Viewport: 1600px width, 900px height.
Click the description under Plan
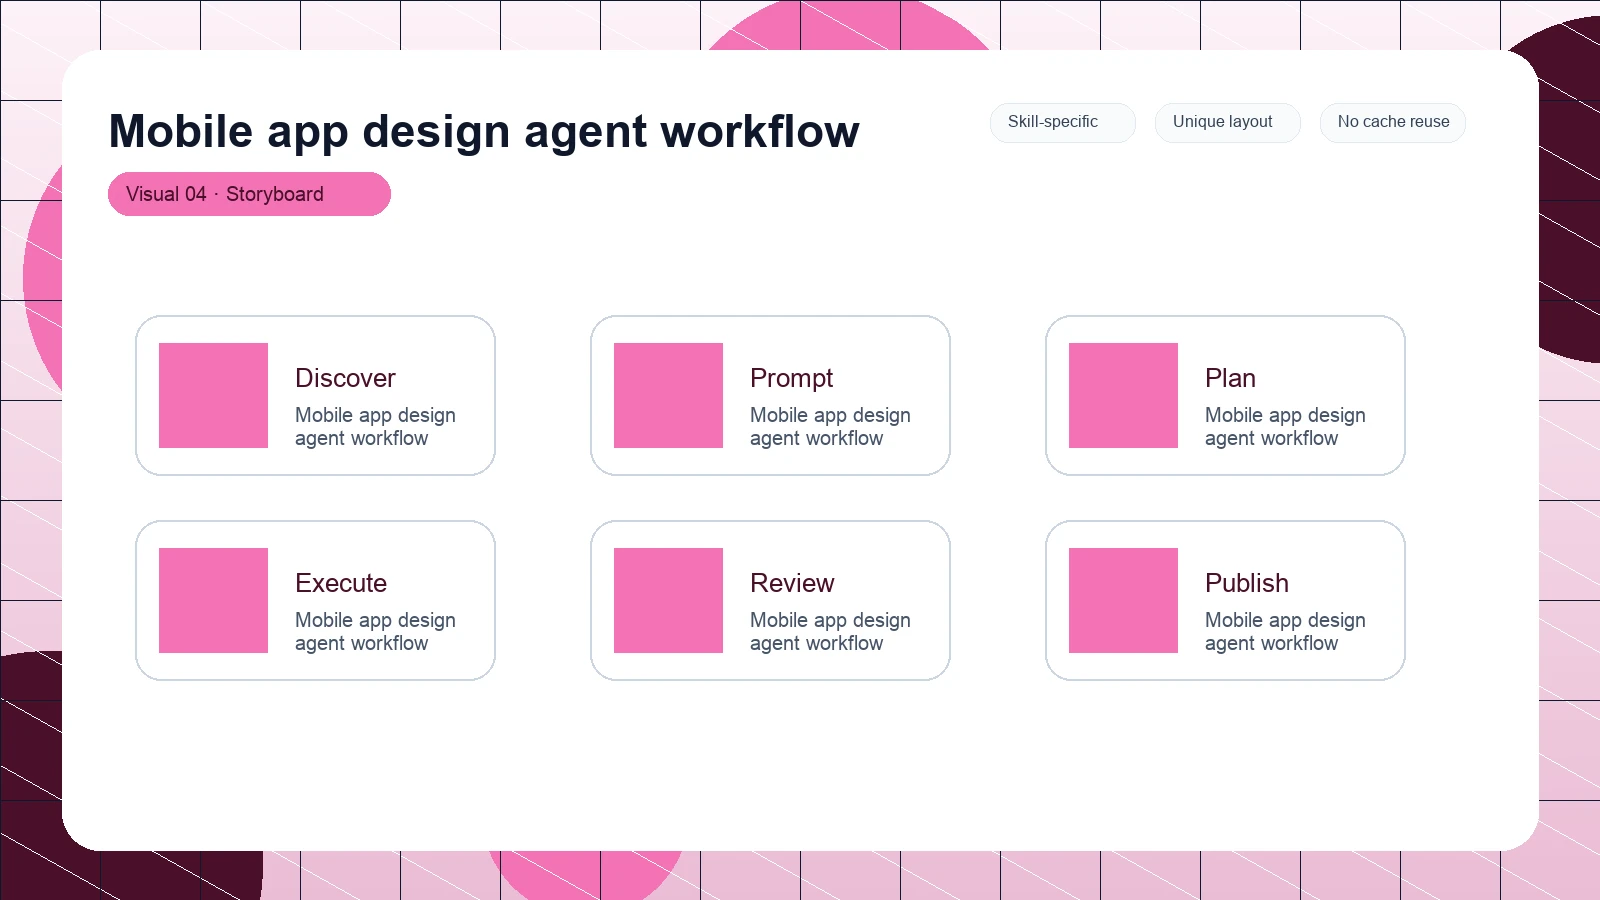1285,427
